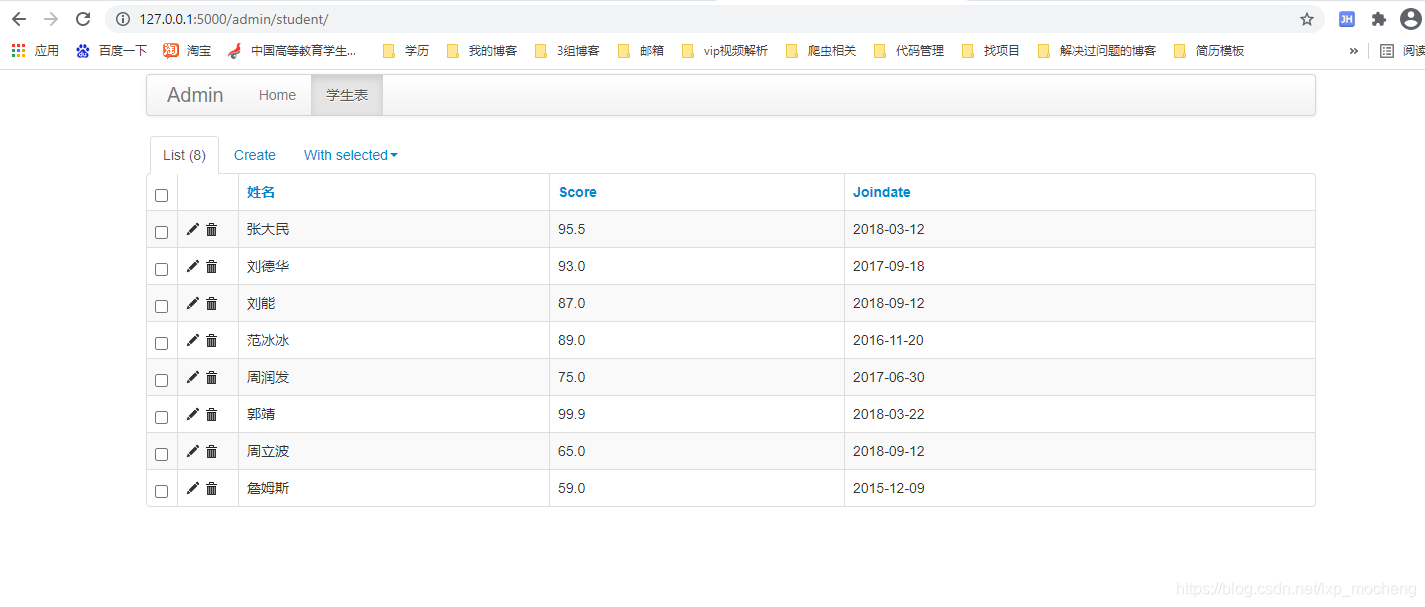The image size is (1425, 607).
Task: Edit the 周润发 student entry
Action: (193, 377)
